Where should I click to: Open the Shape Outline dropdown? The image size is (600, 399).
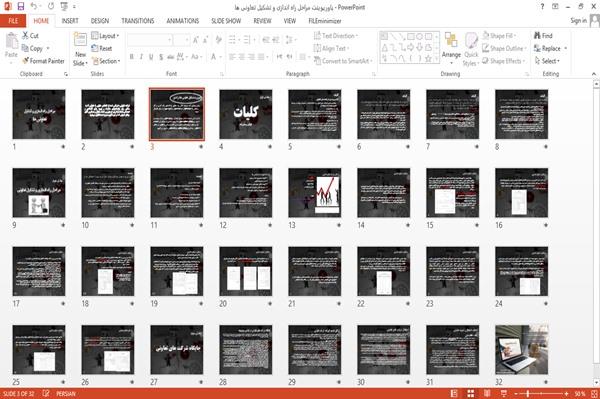click(x=504, y=48)
